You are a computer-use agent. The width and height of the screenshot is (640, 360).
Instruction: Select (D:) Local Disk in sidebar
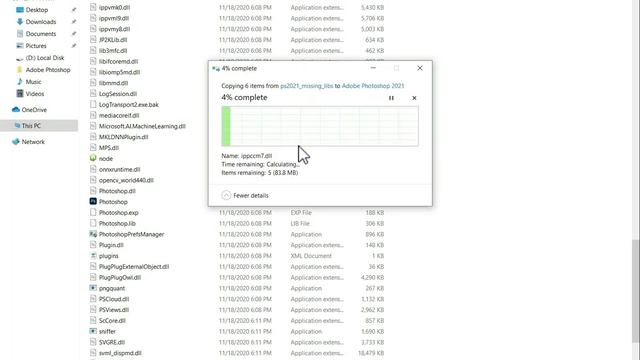pos(45,58)
